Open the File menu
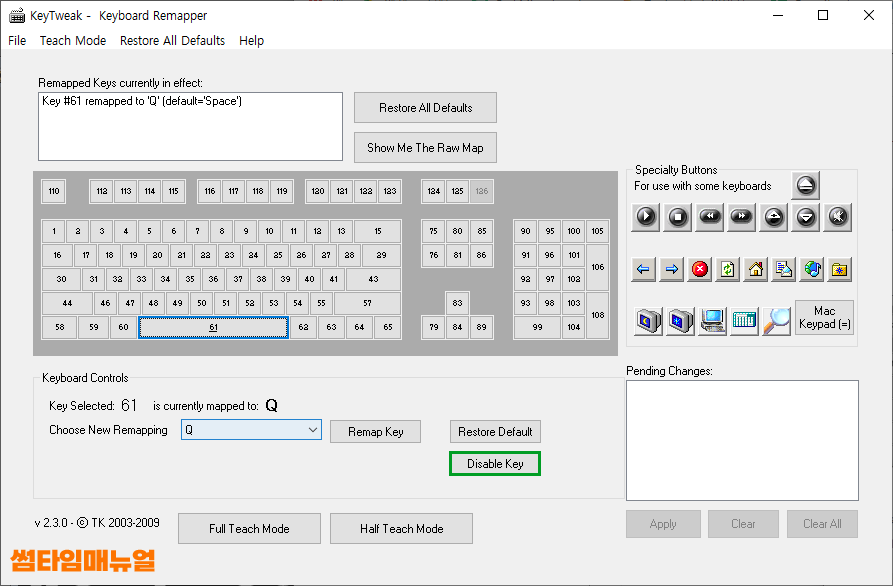 pyautogui.click(x=17, y=40)
